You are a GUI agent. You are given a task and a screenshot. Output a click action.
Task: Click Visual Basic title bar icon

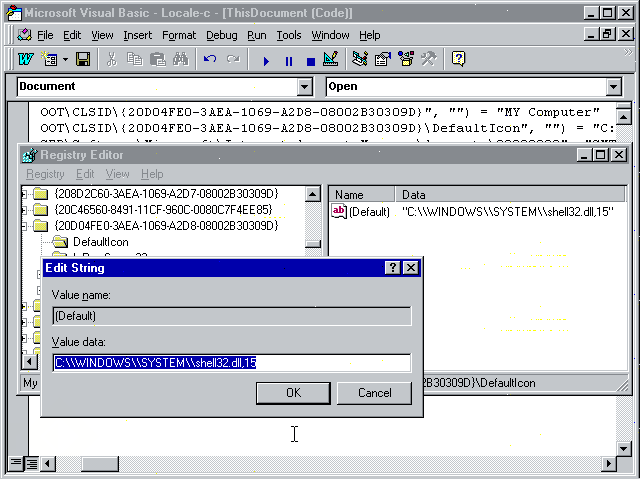tap(14, 13)
